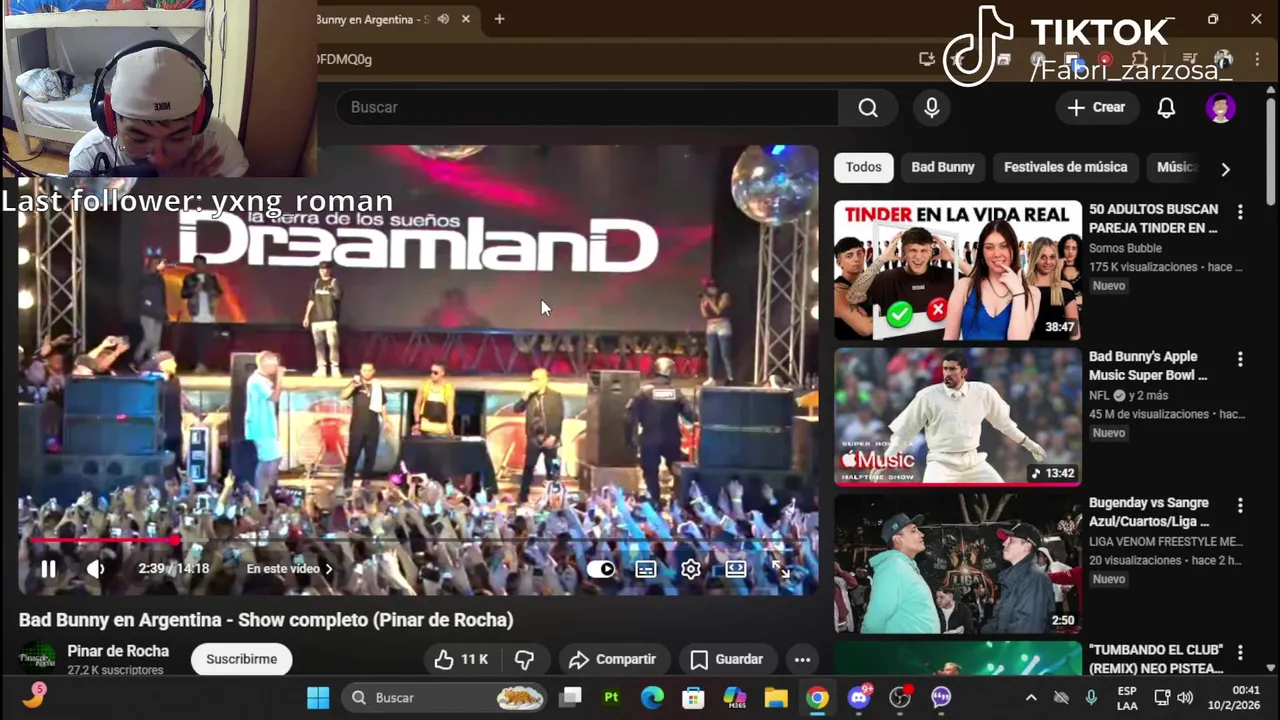Open the Windows Start menu
1280x720 pixels.
318,697
